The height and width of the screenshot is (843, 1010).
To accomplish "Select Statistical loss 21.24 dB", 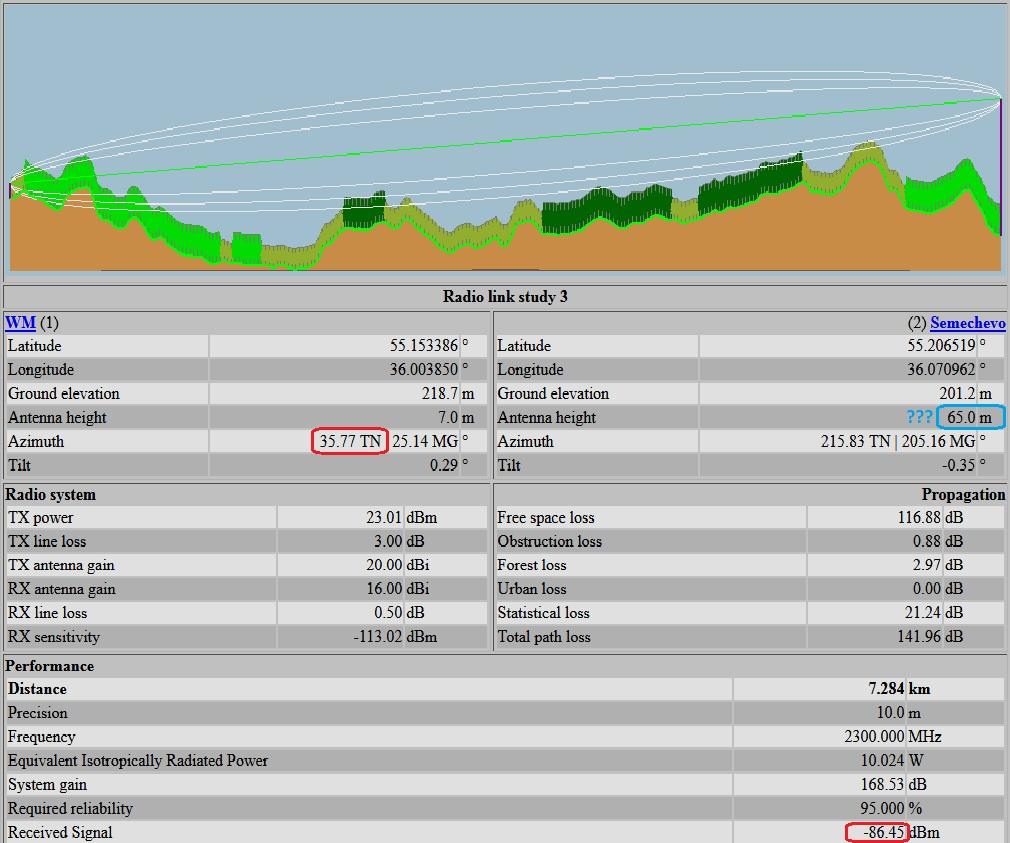I will pos(934,613).
